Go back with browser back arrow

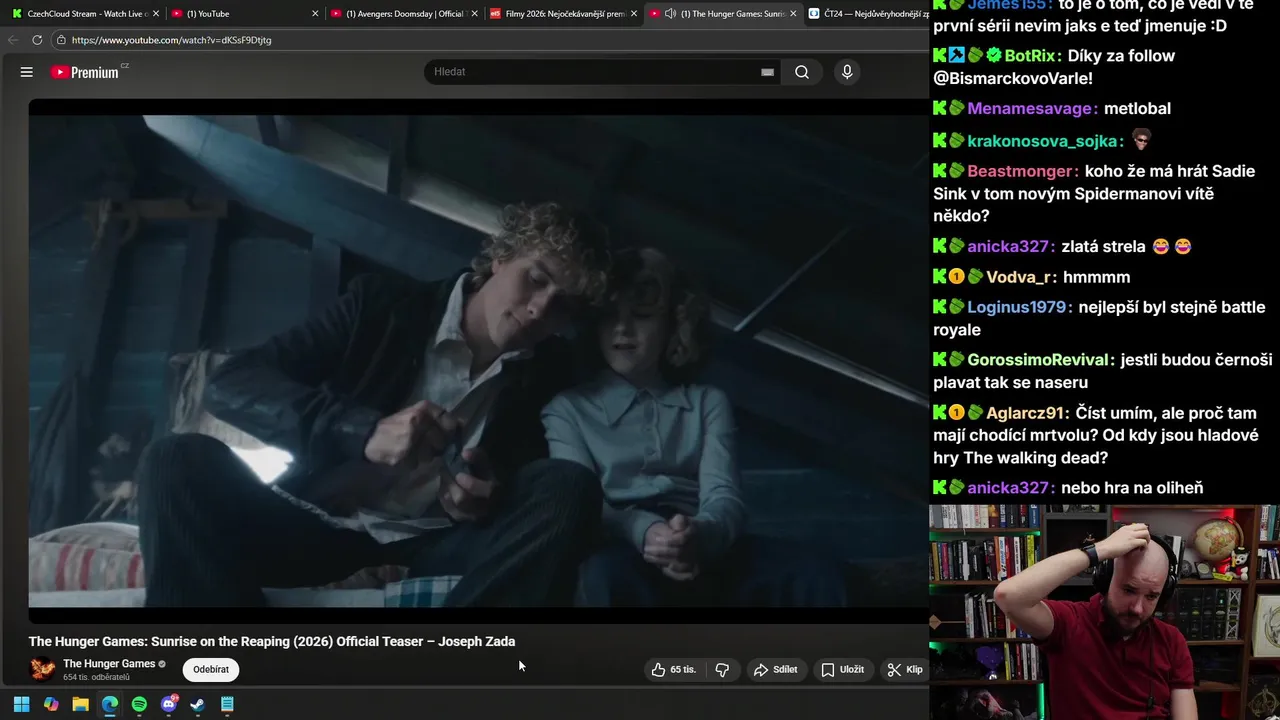click(12, 40)
